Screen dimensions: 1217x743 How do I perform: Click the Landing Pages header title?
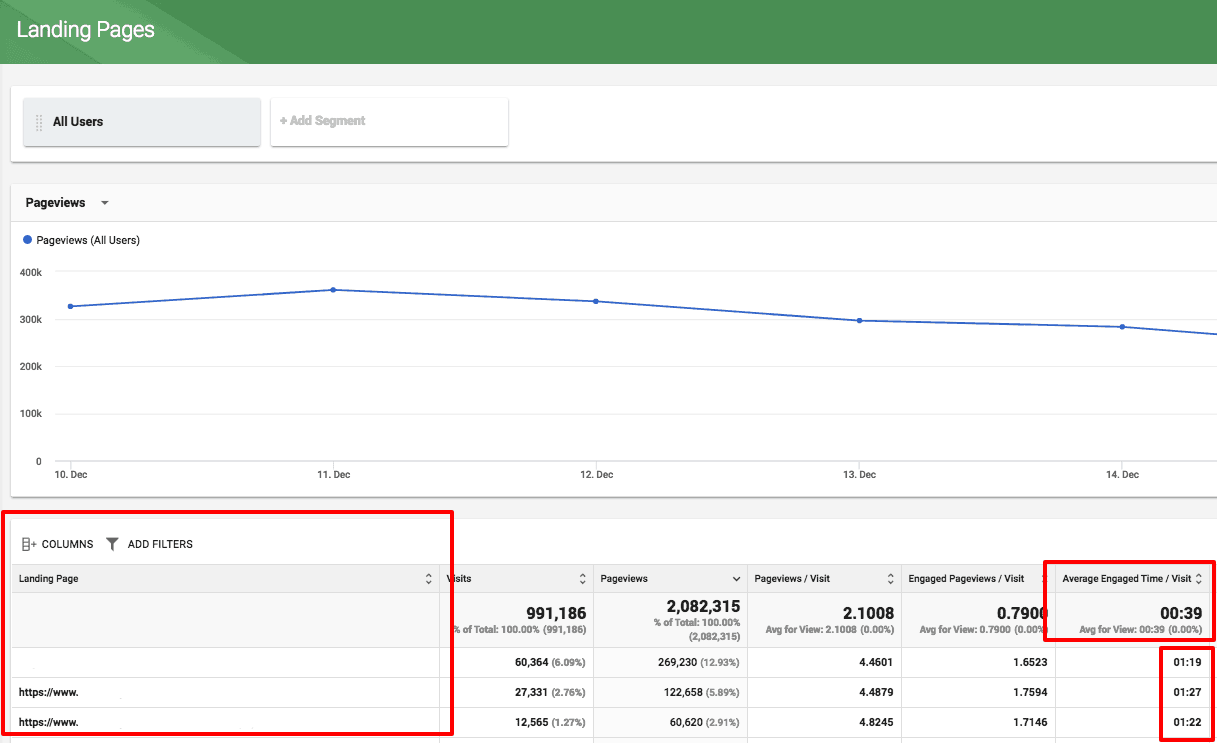point(86,30)
